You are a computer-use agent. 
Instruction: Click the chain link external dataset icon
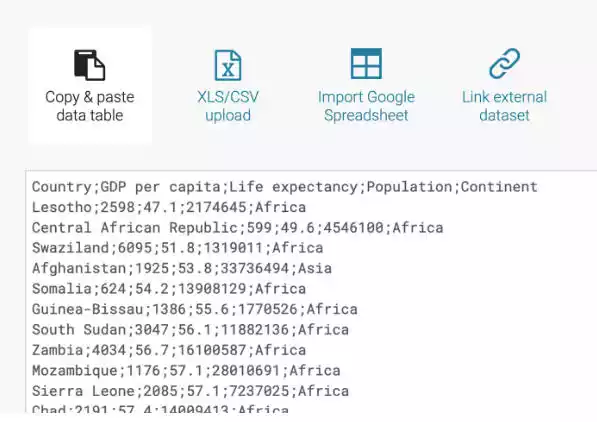[x=504, y=64]
